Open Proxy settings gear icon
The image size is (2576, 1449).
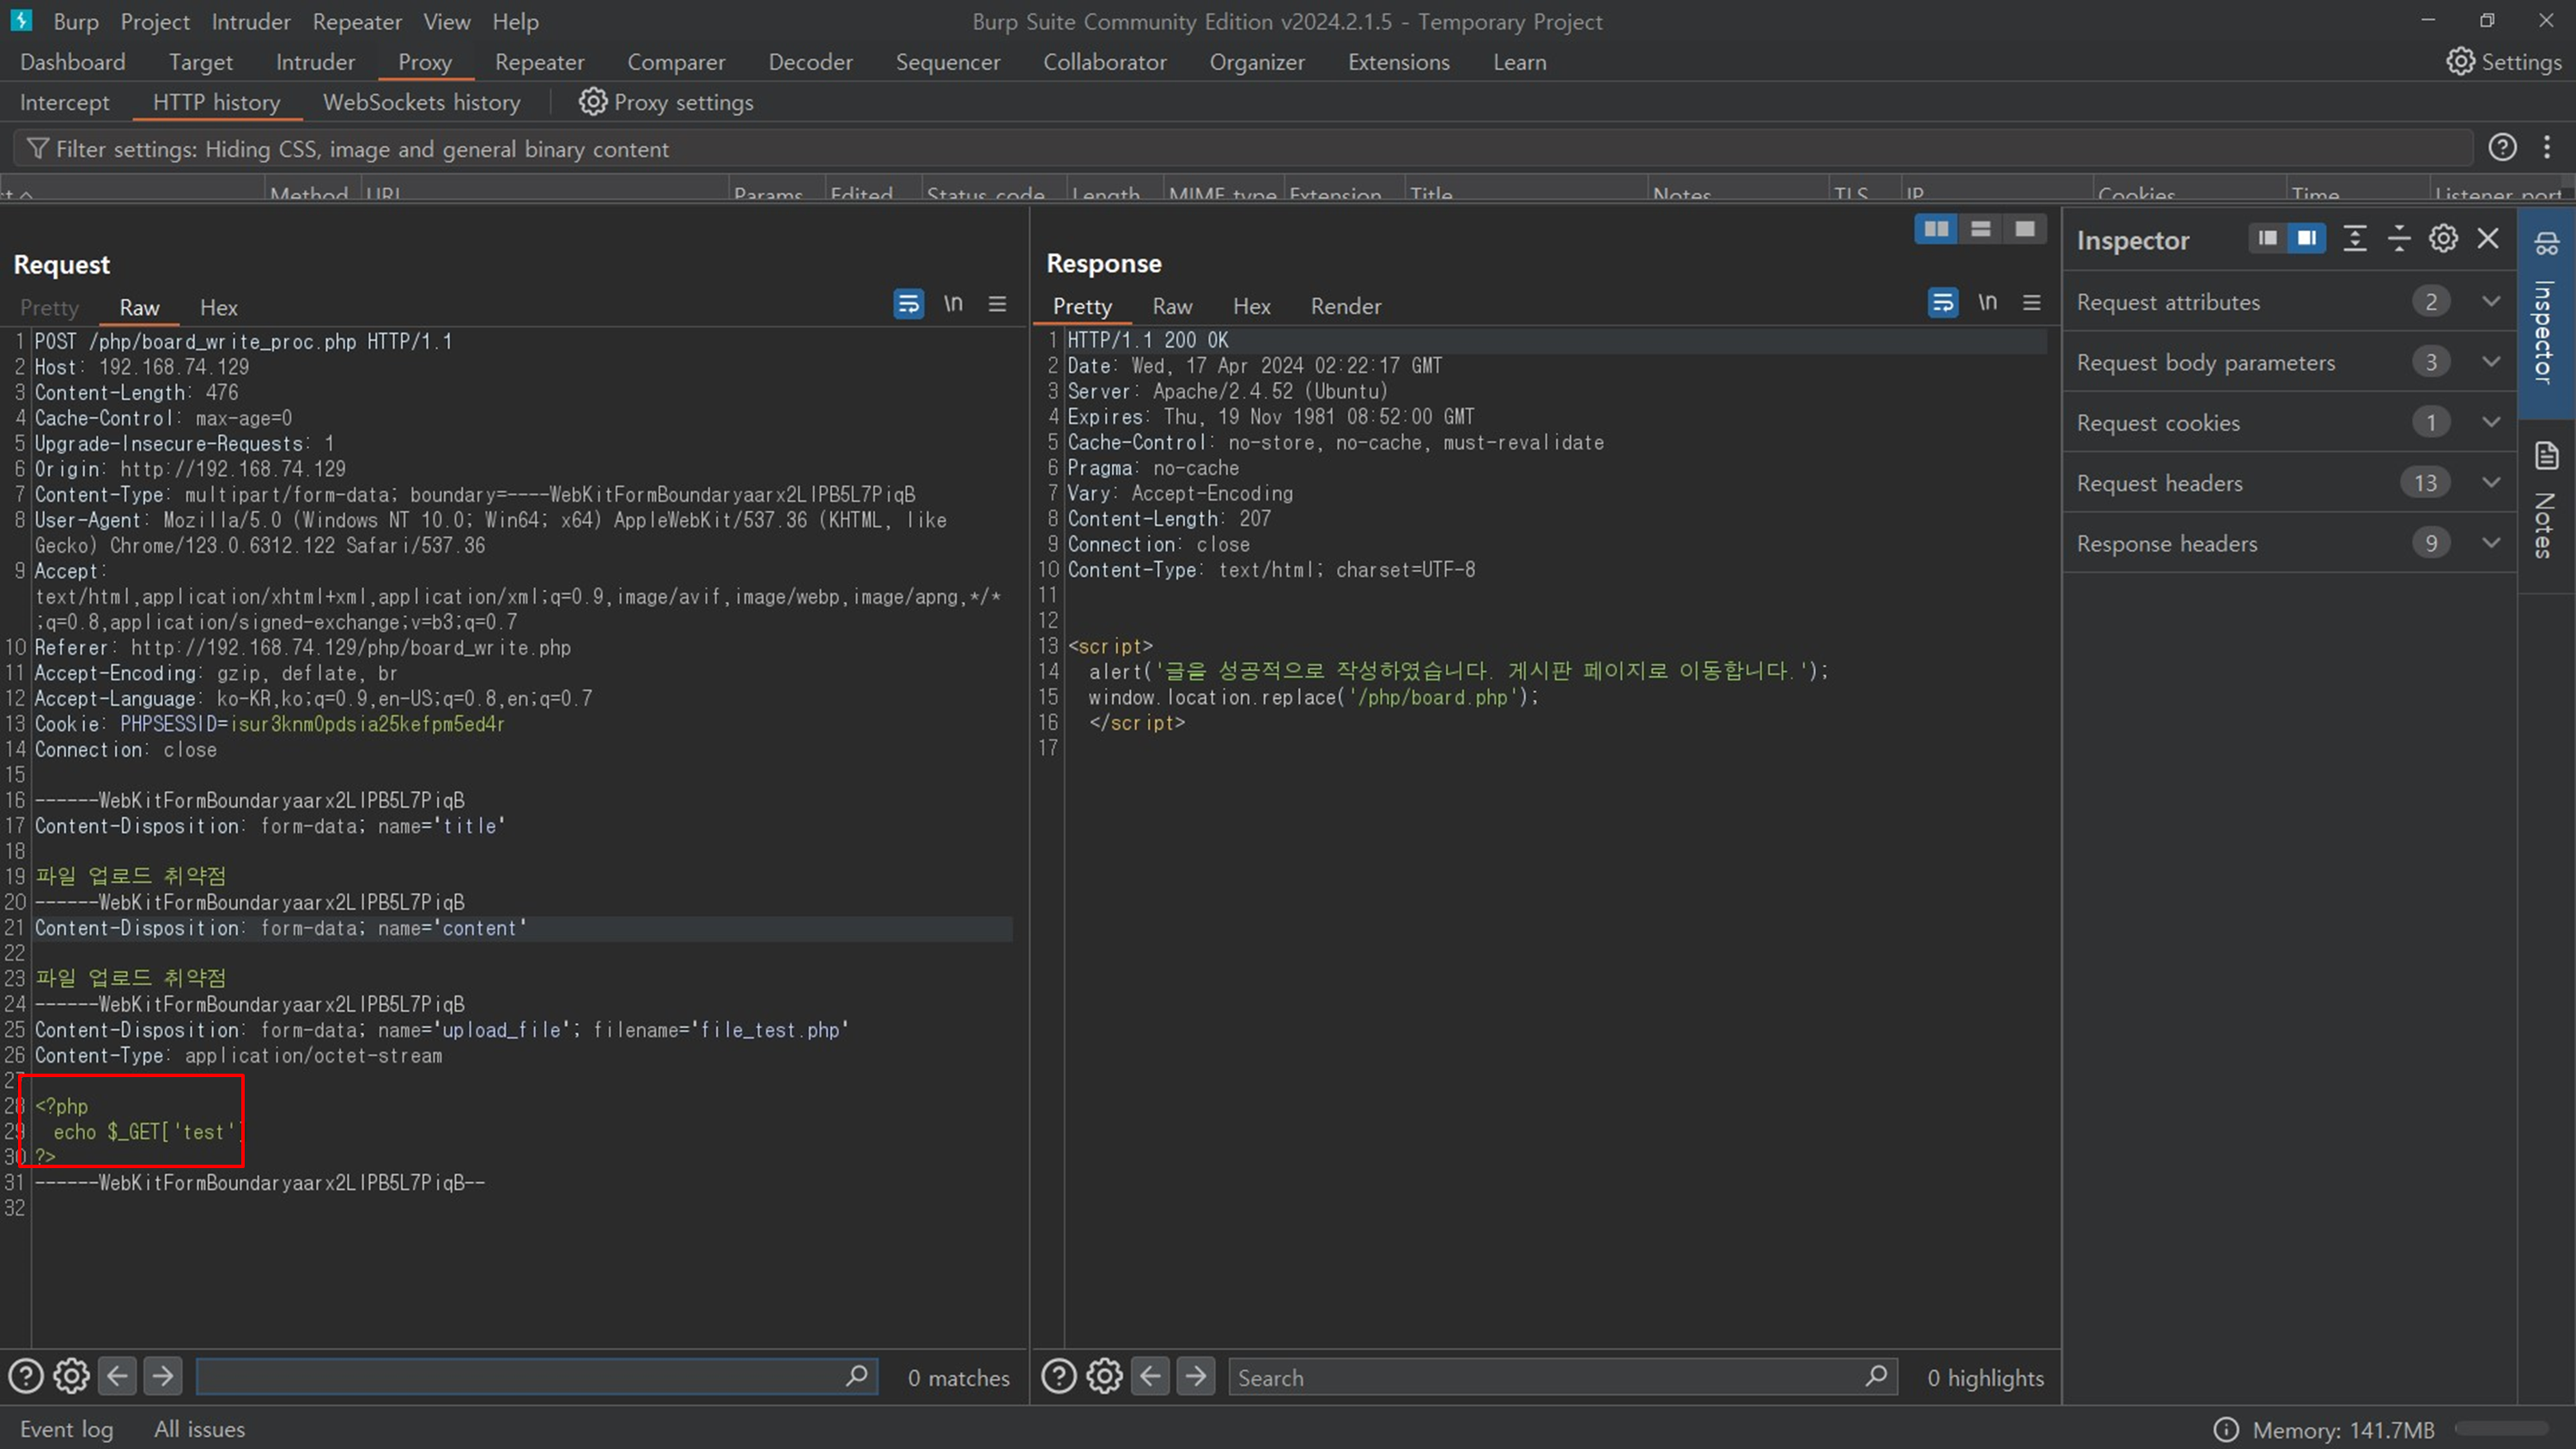point(592,102)
